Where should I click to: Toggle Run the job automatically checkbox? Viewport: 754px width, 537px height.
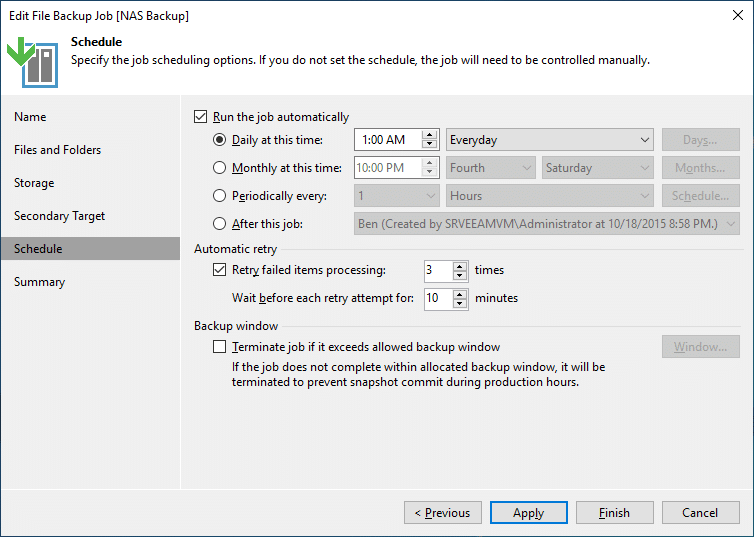(x=201, y=117)
